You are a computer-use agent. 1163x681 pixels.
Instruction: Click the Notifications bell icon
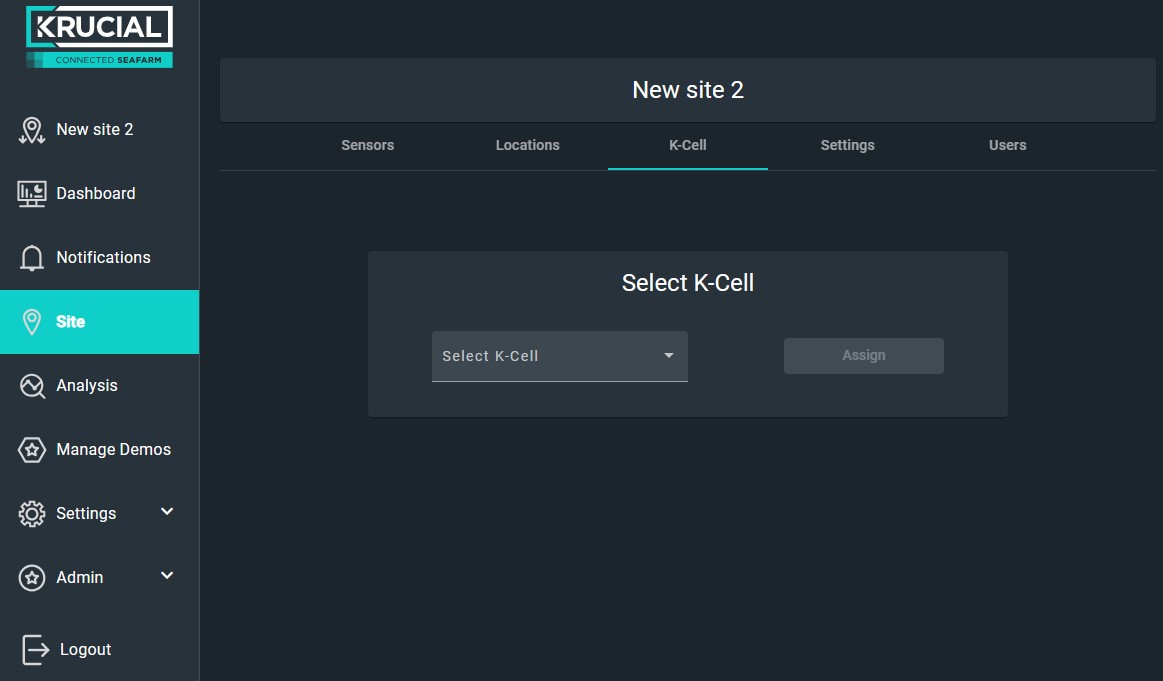coord(32,257)
